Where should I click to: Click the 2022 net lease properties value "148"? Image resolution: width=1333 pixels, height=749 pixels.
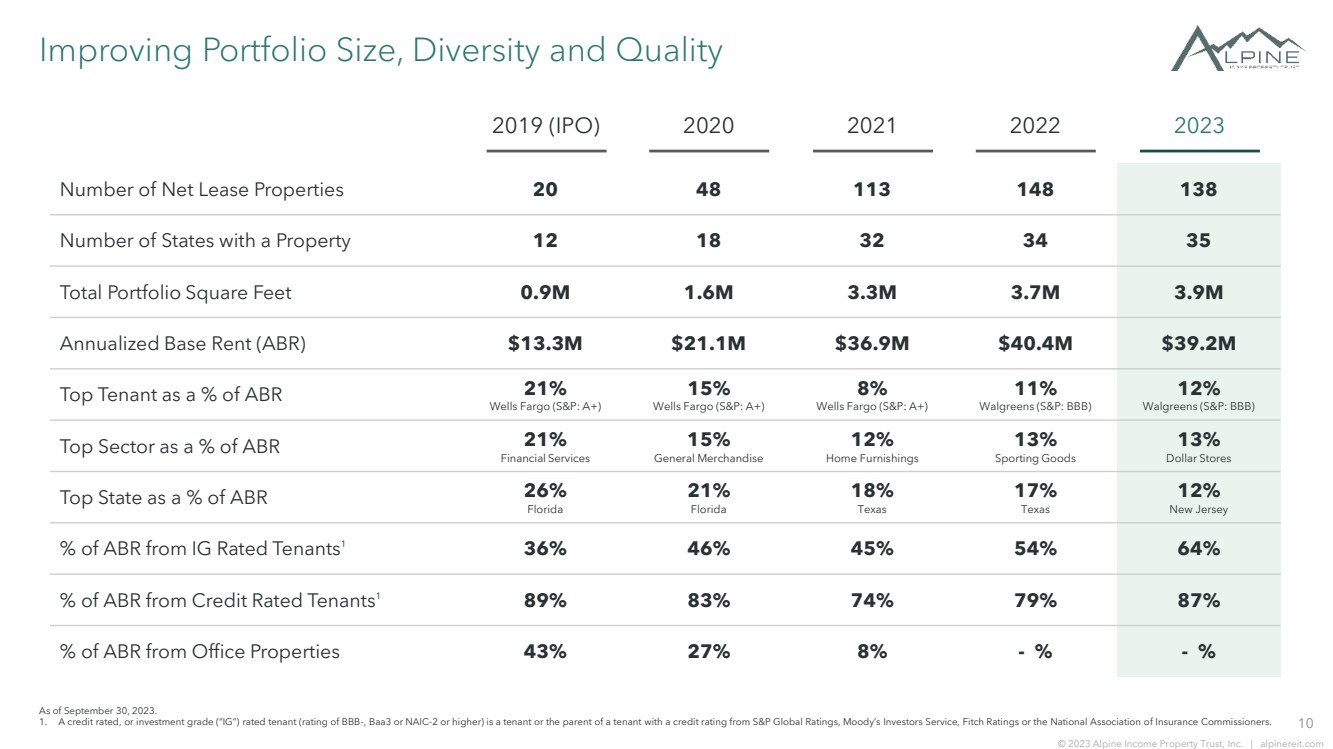click(x=1035, y=189)
